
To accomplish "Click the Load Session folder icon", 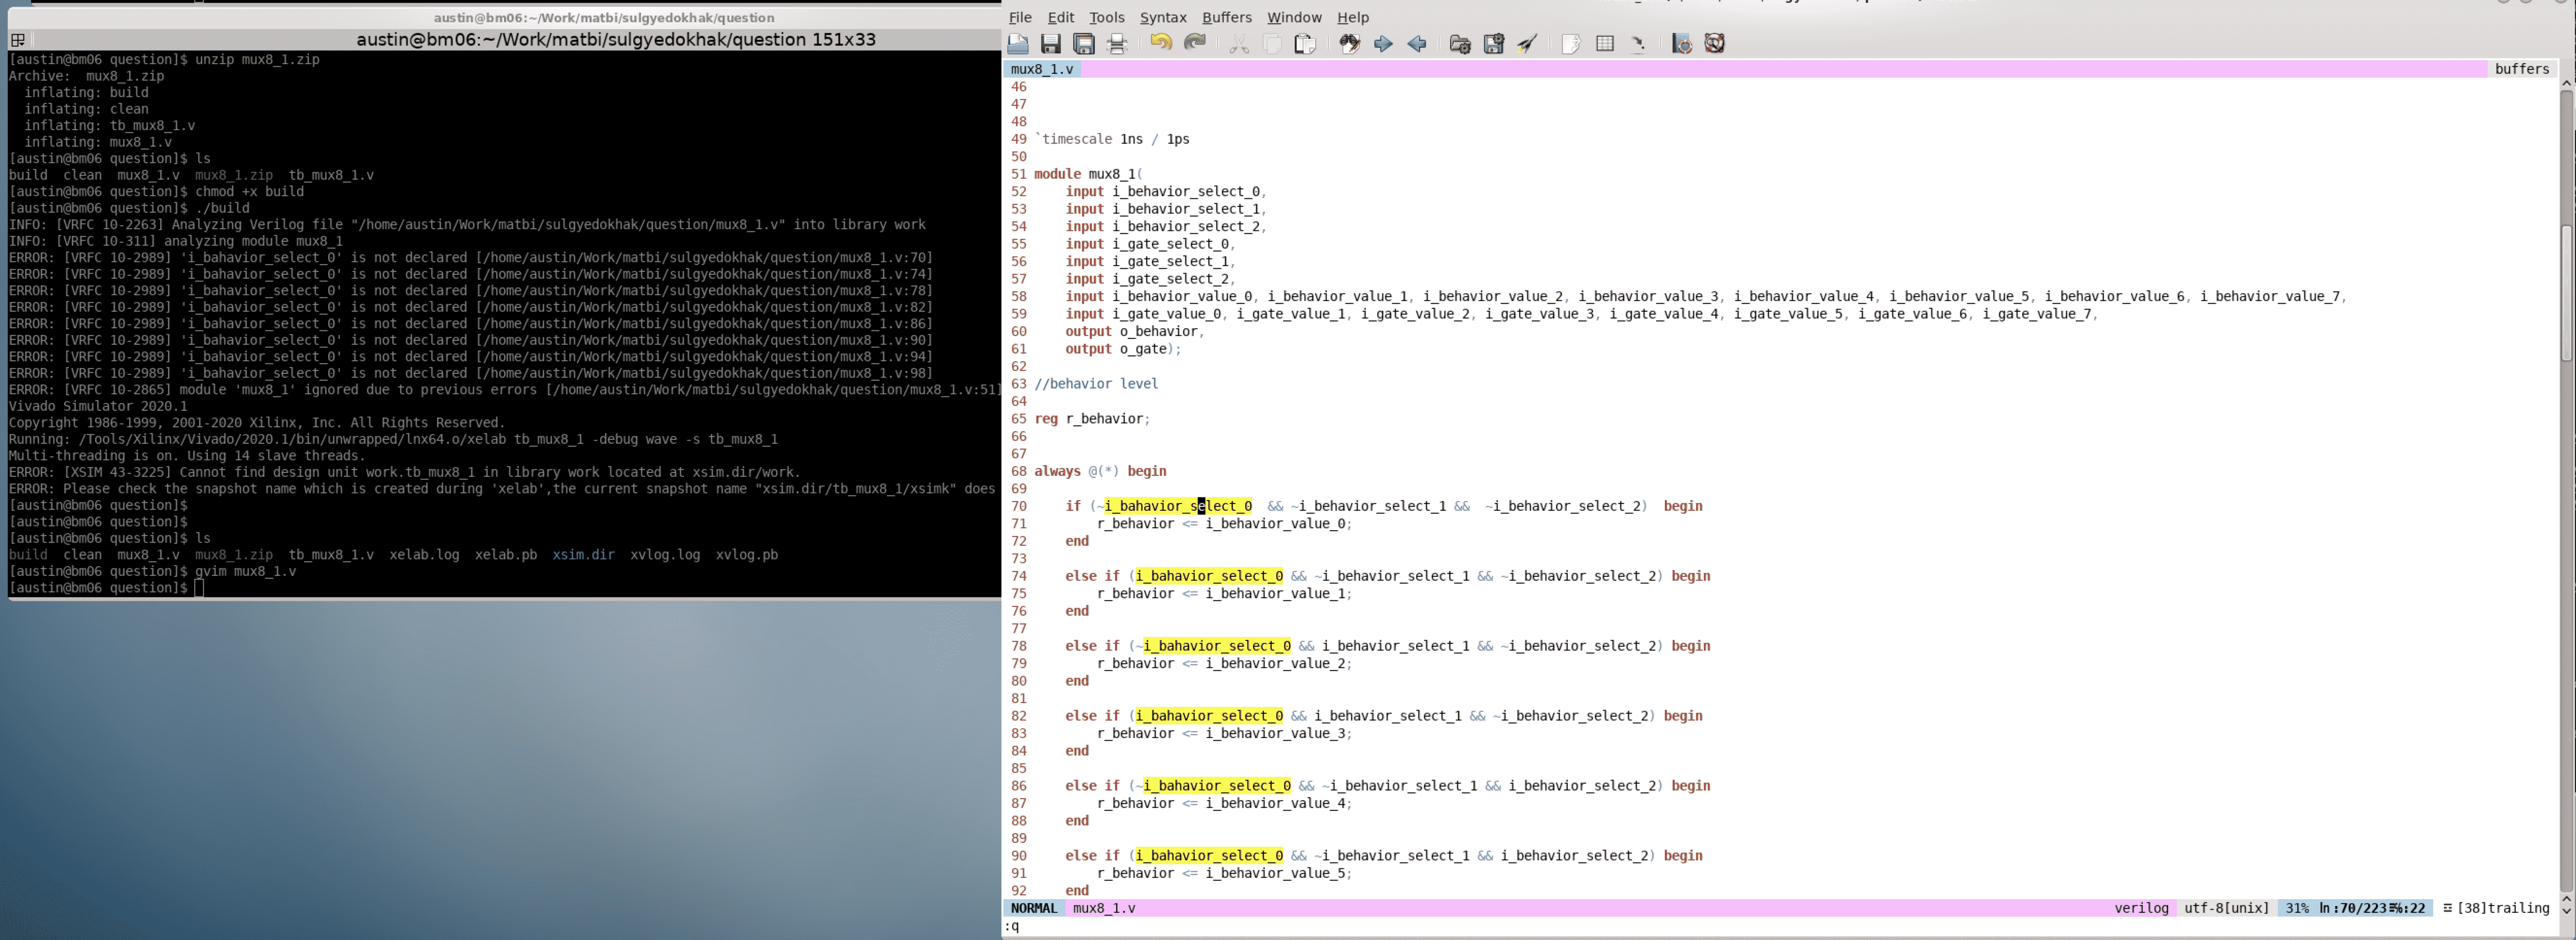I will coord(1460,44).
